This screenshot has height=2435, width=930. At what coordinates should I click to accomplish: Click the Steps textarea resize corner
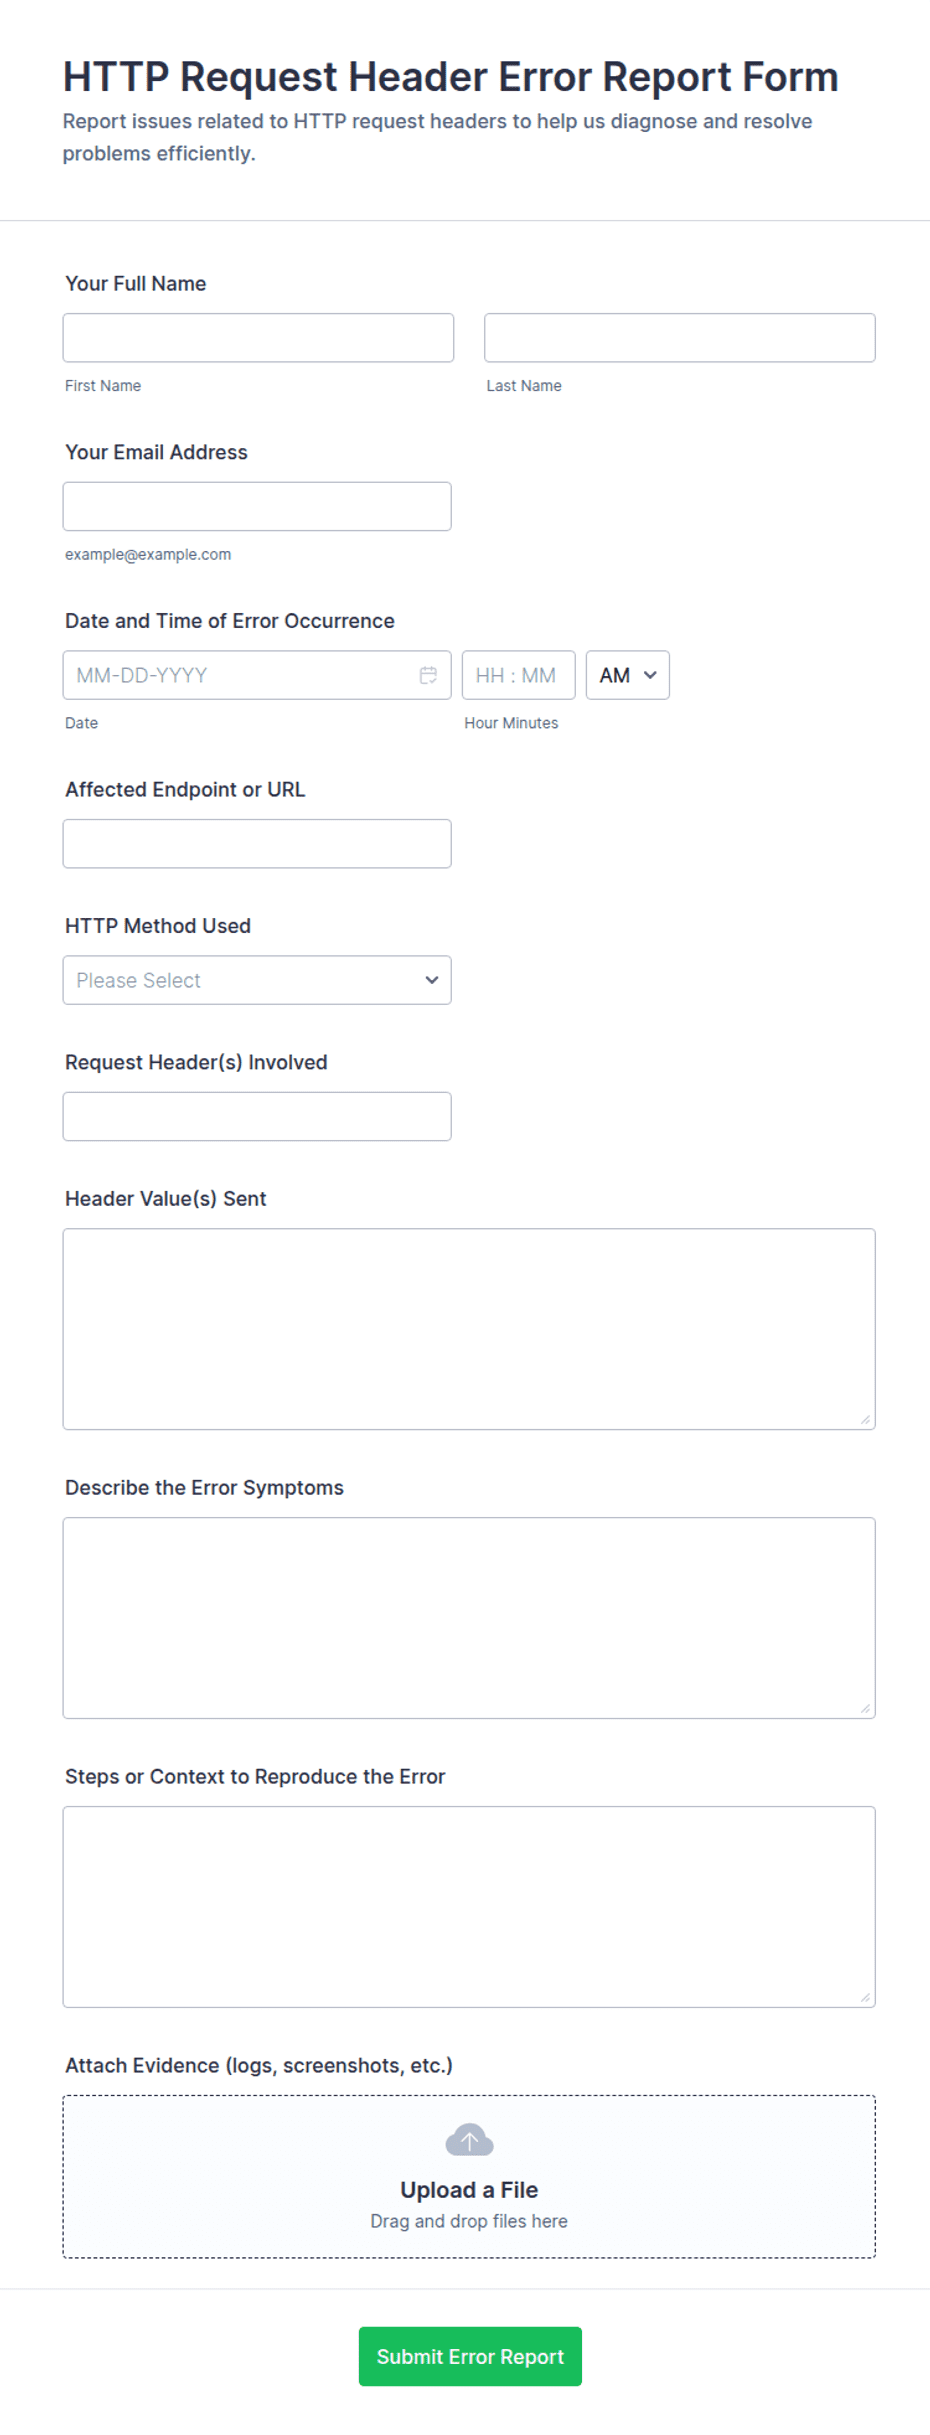pos(865,1997)
